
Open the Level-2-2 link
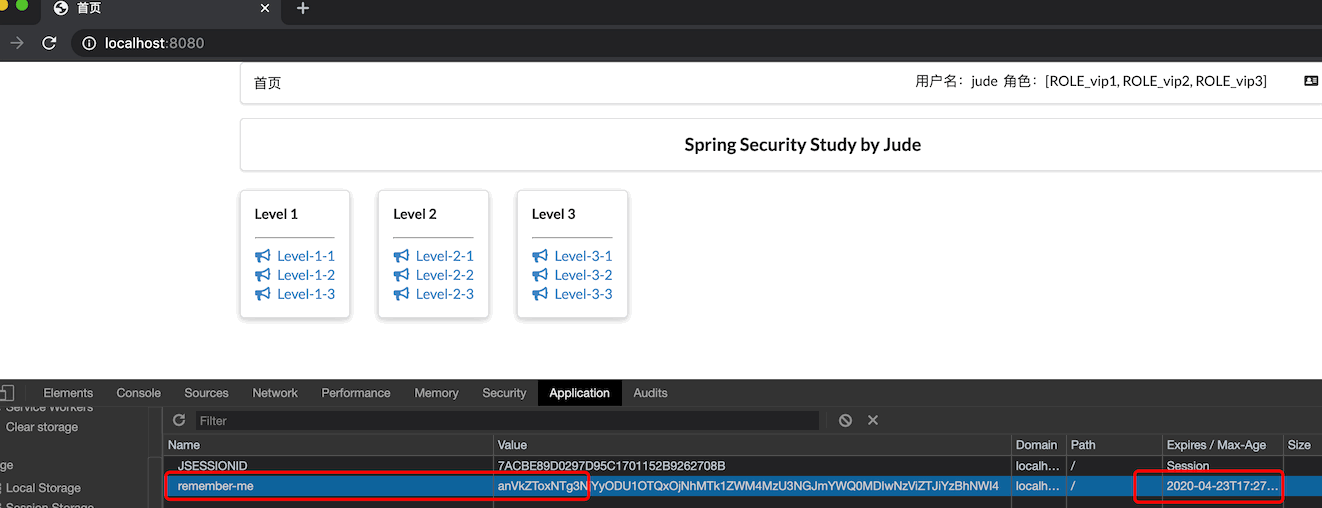[445, 275]
